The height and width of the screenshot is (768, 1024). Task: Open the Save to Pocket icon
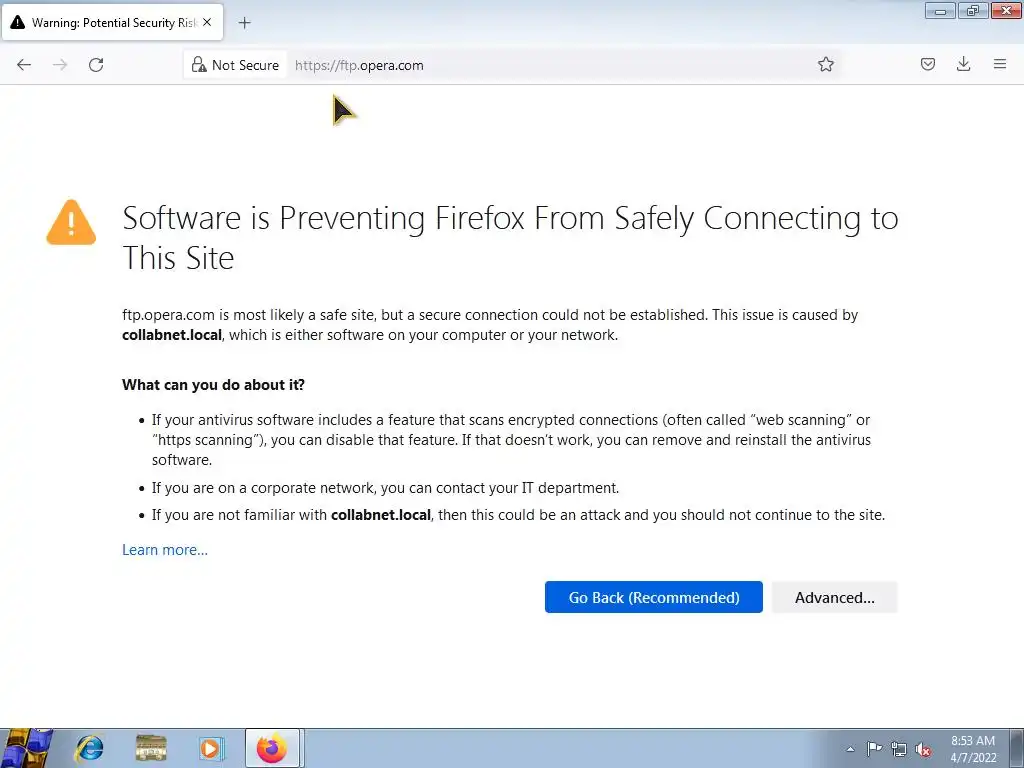point(927,64)
